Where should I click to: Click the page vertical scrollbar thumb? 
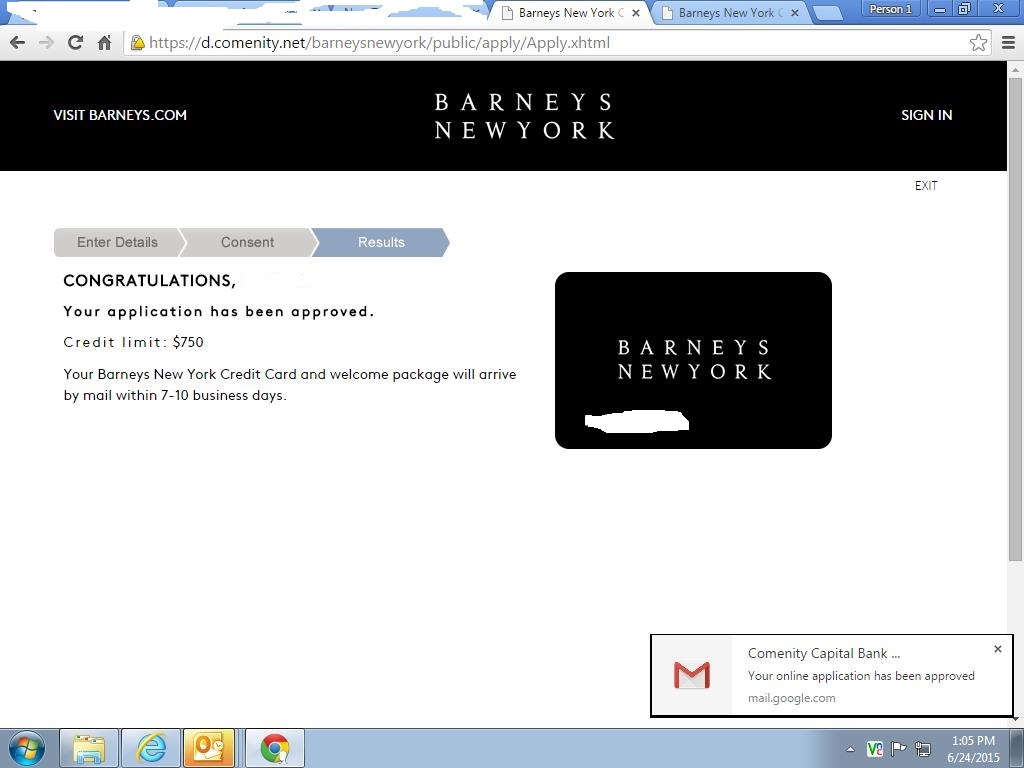1016,319
